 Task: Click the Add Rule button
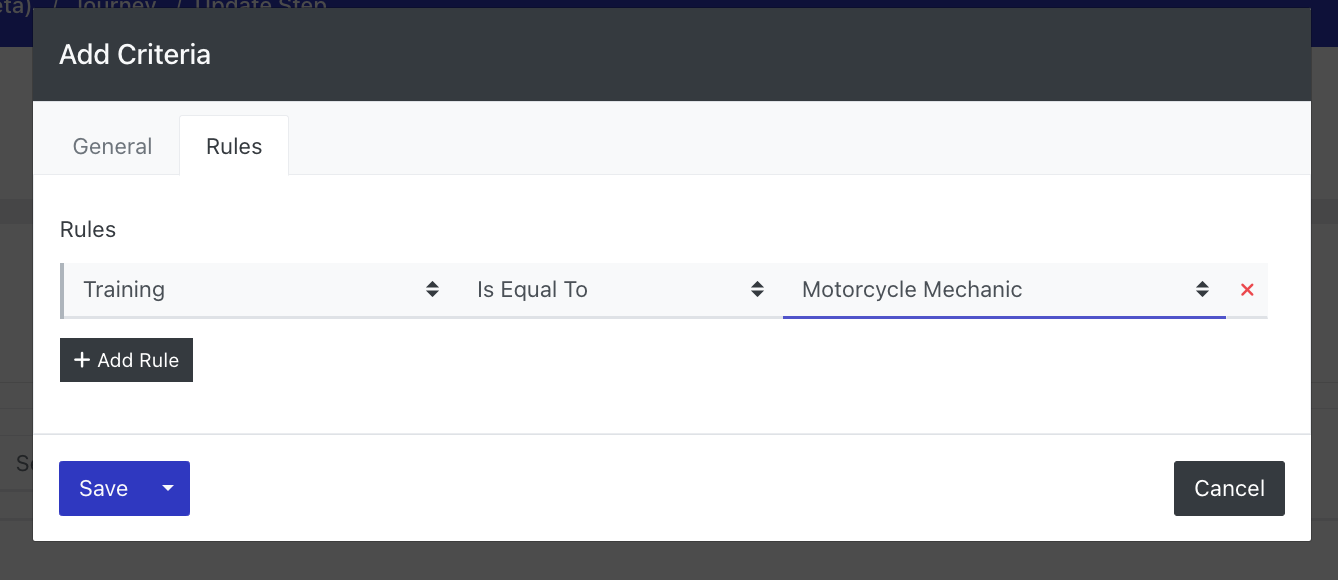pos(126,360)
